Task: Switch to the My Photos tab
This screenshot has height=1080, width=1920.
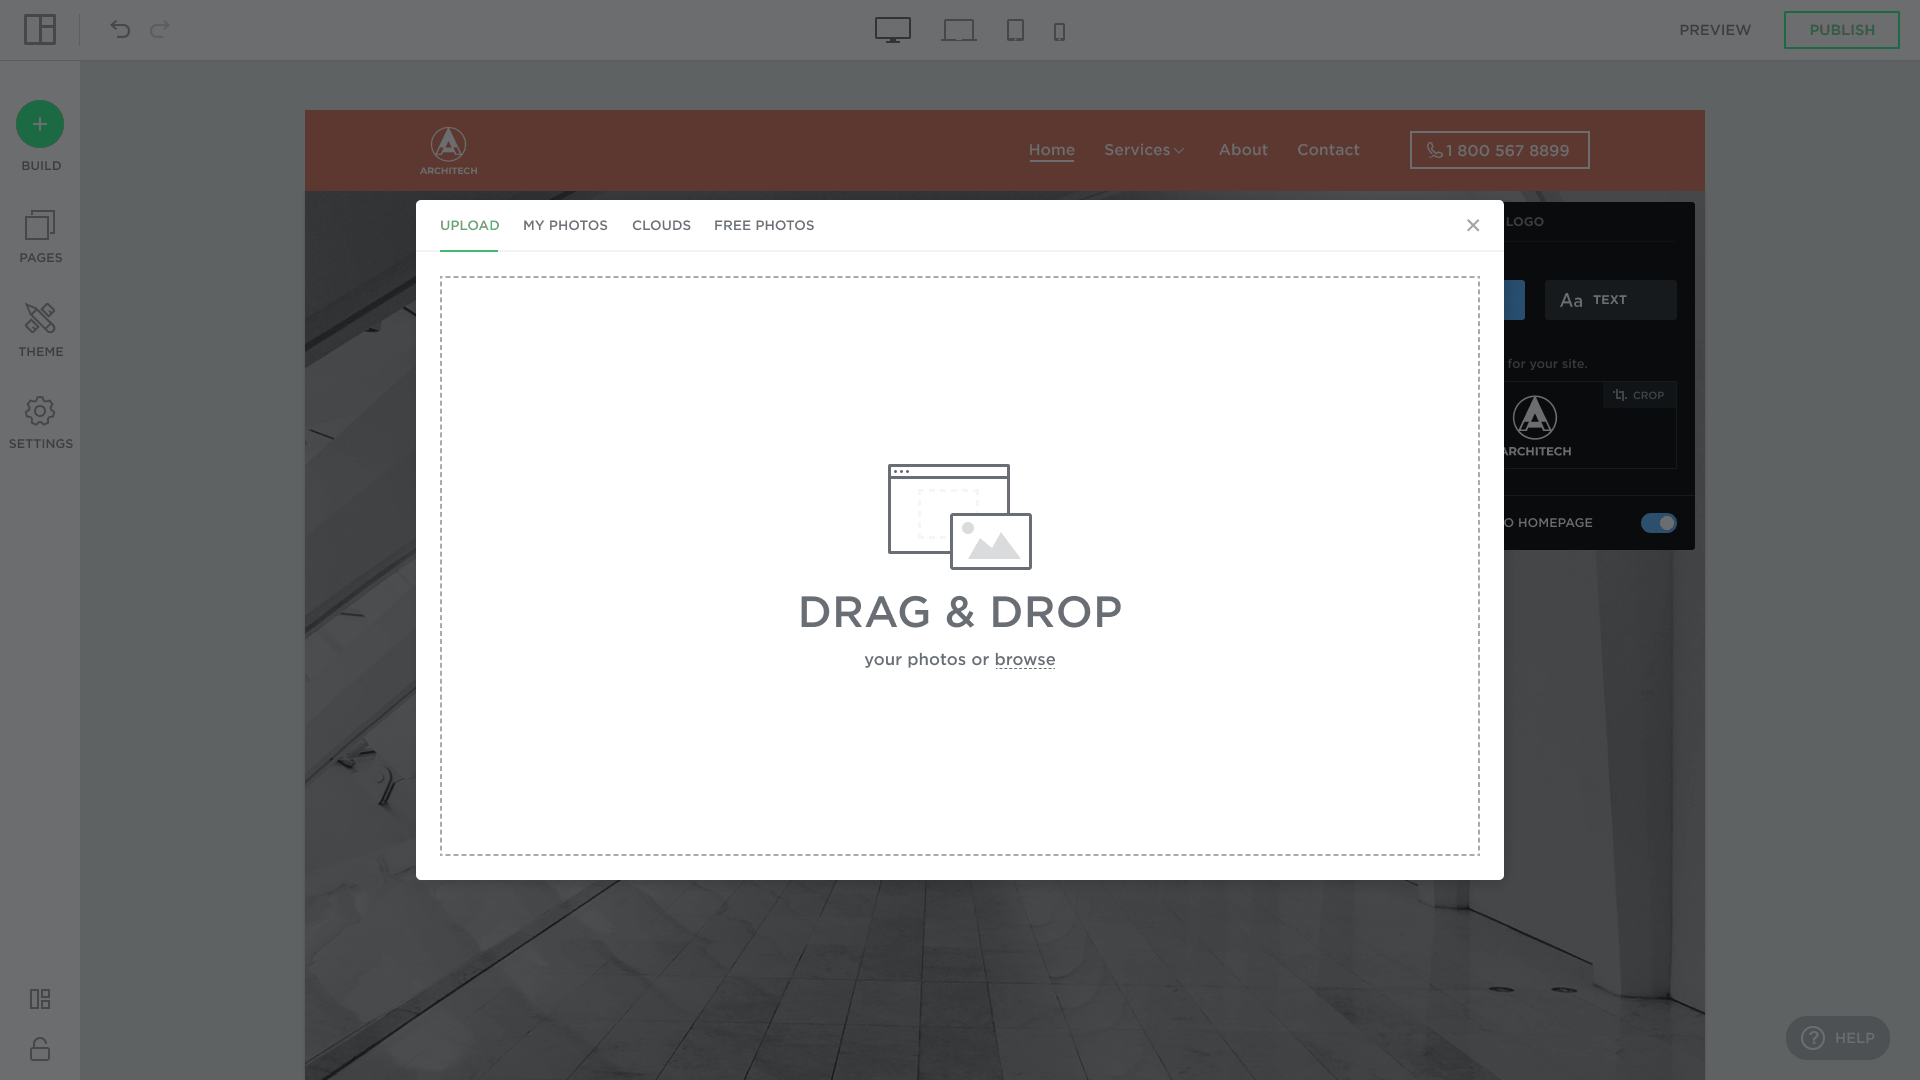Action: (x=565, y=225)
